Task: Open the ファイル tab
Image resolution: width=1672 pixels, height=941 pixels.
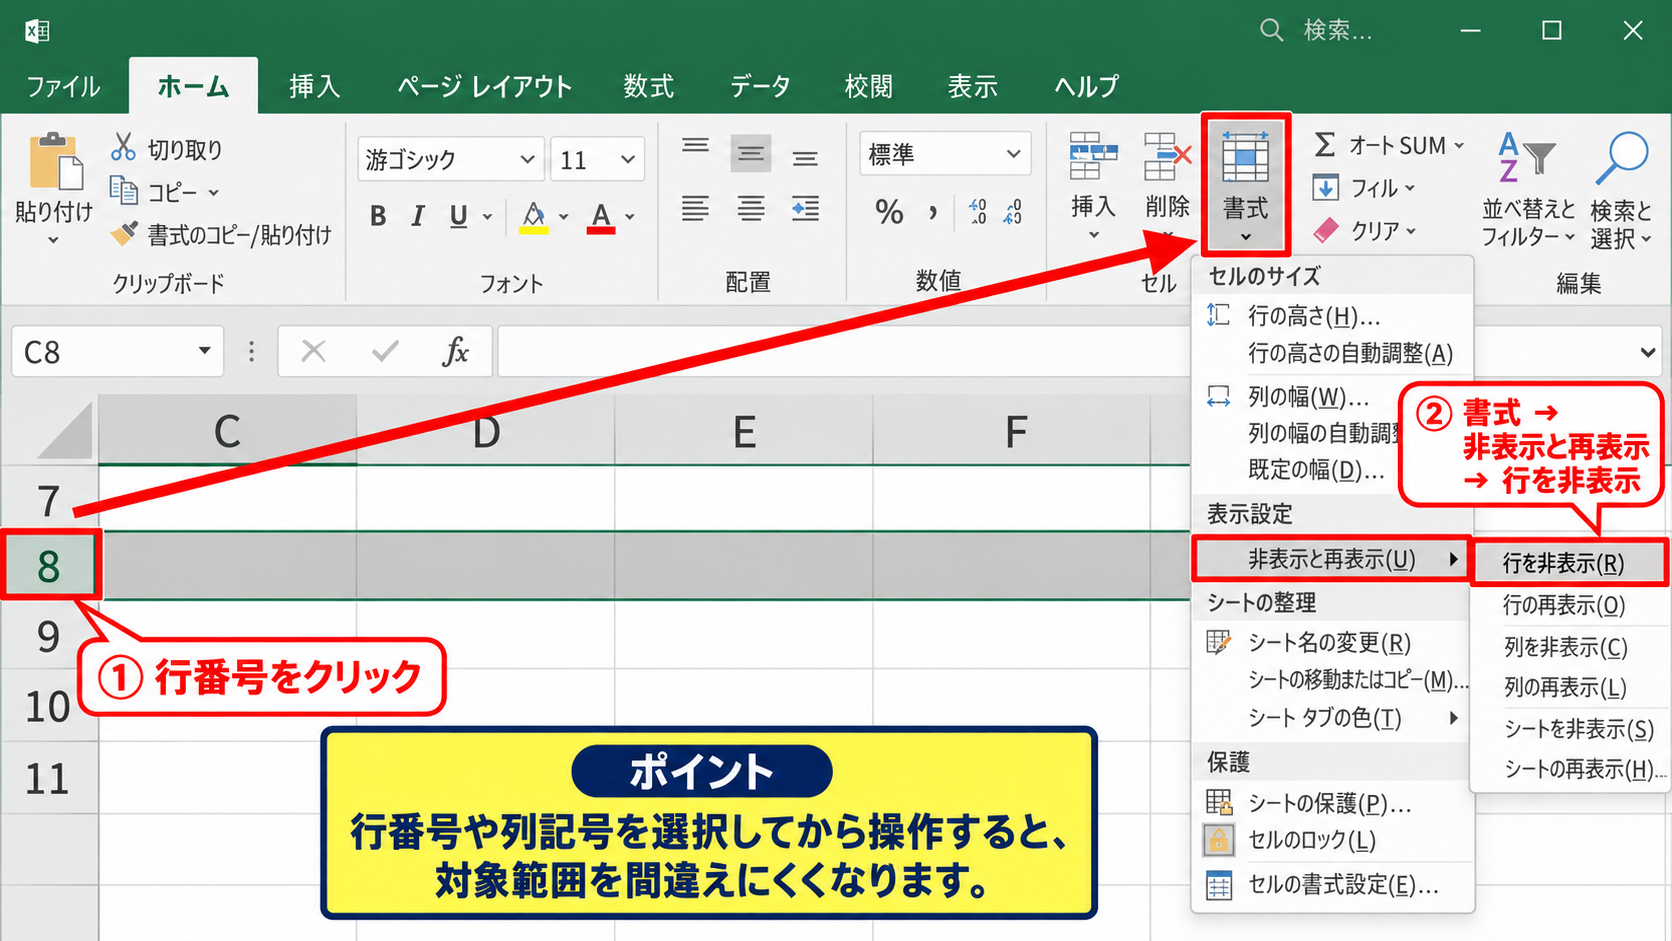Action: 63,86
